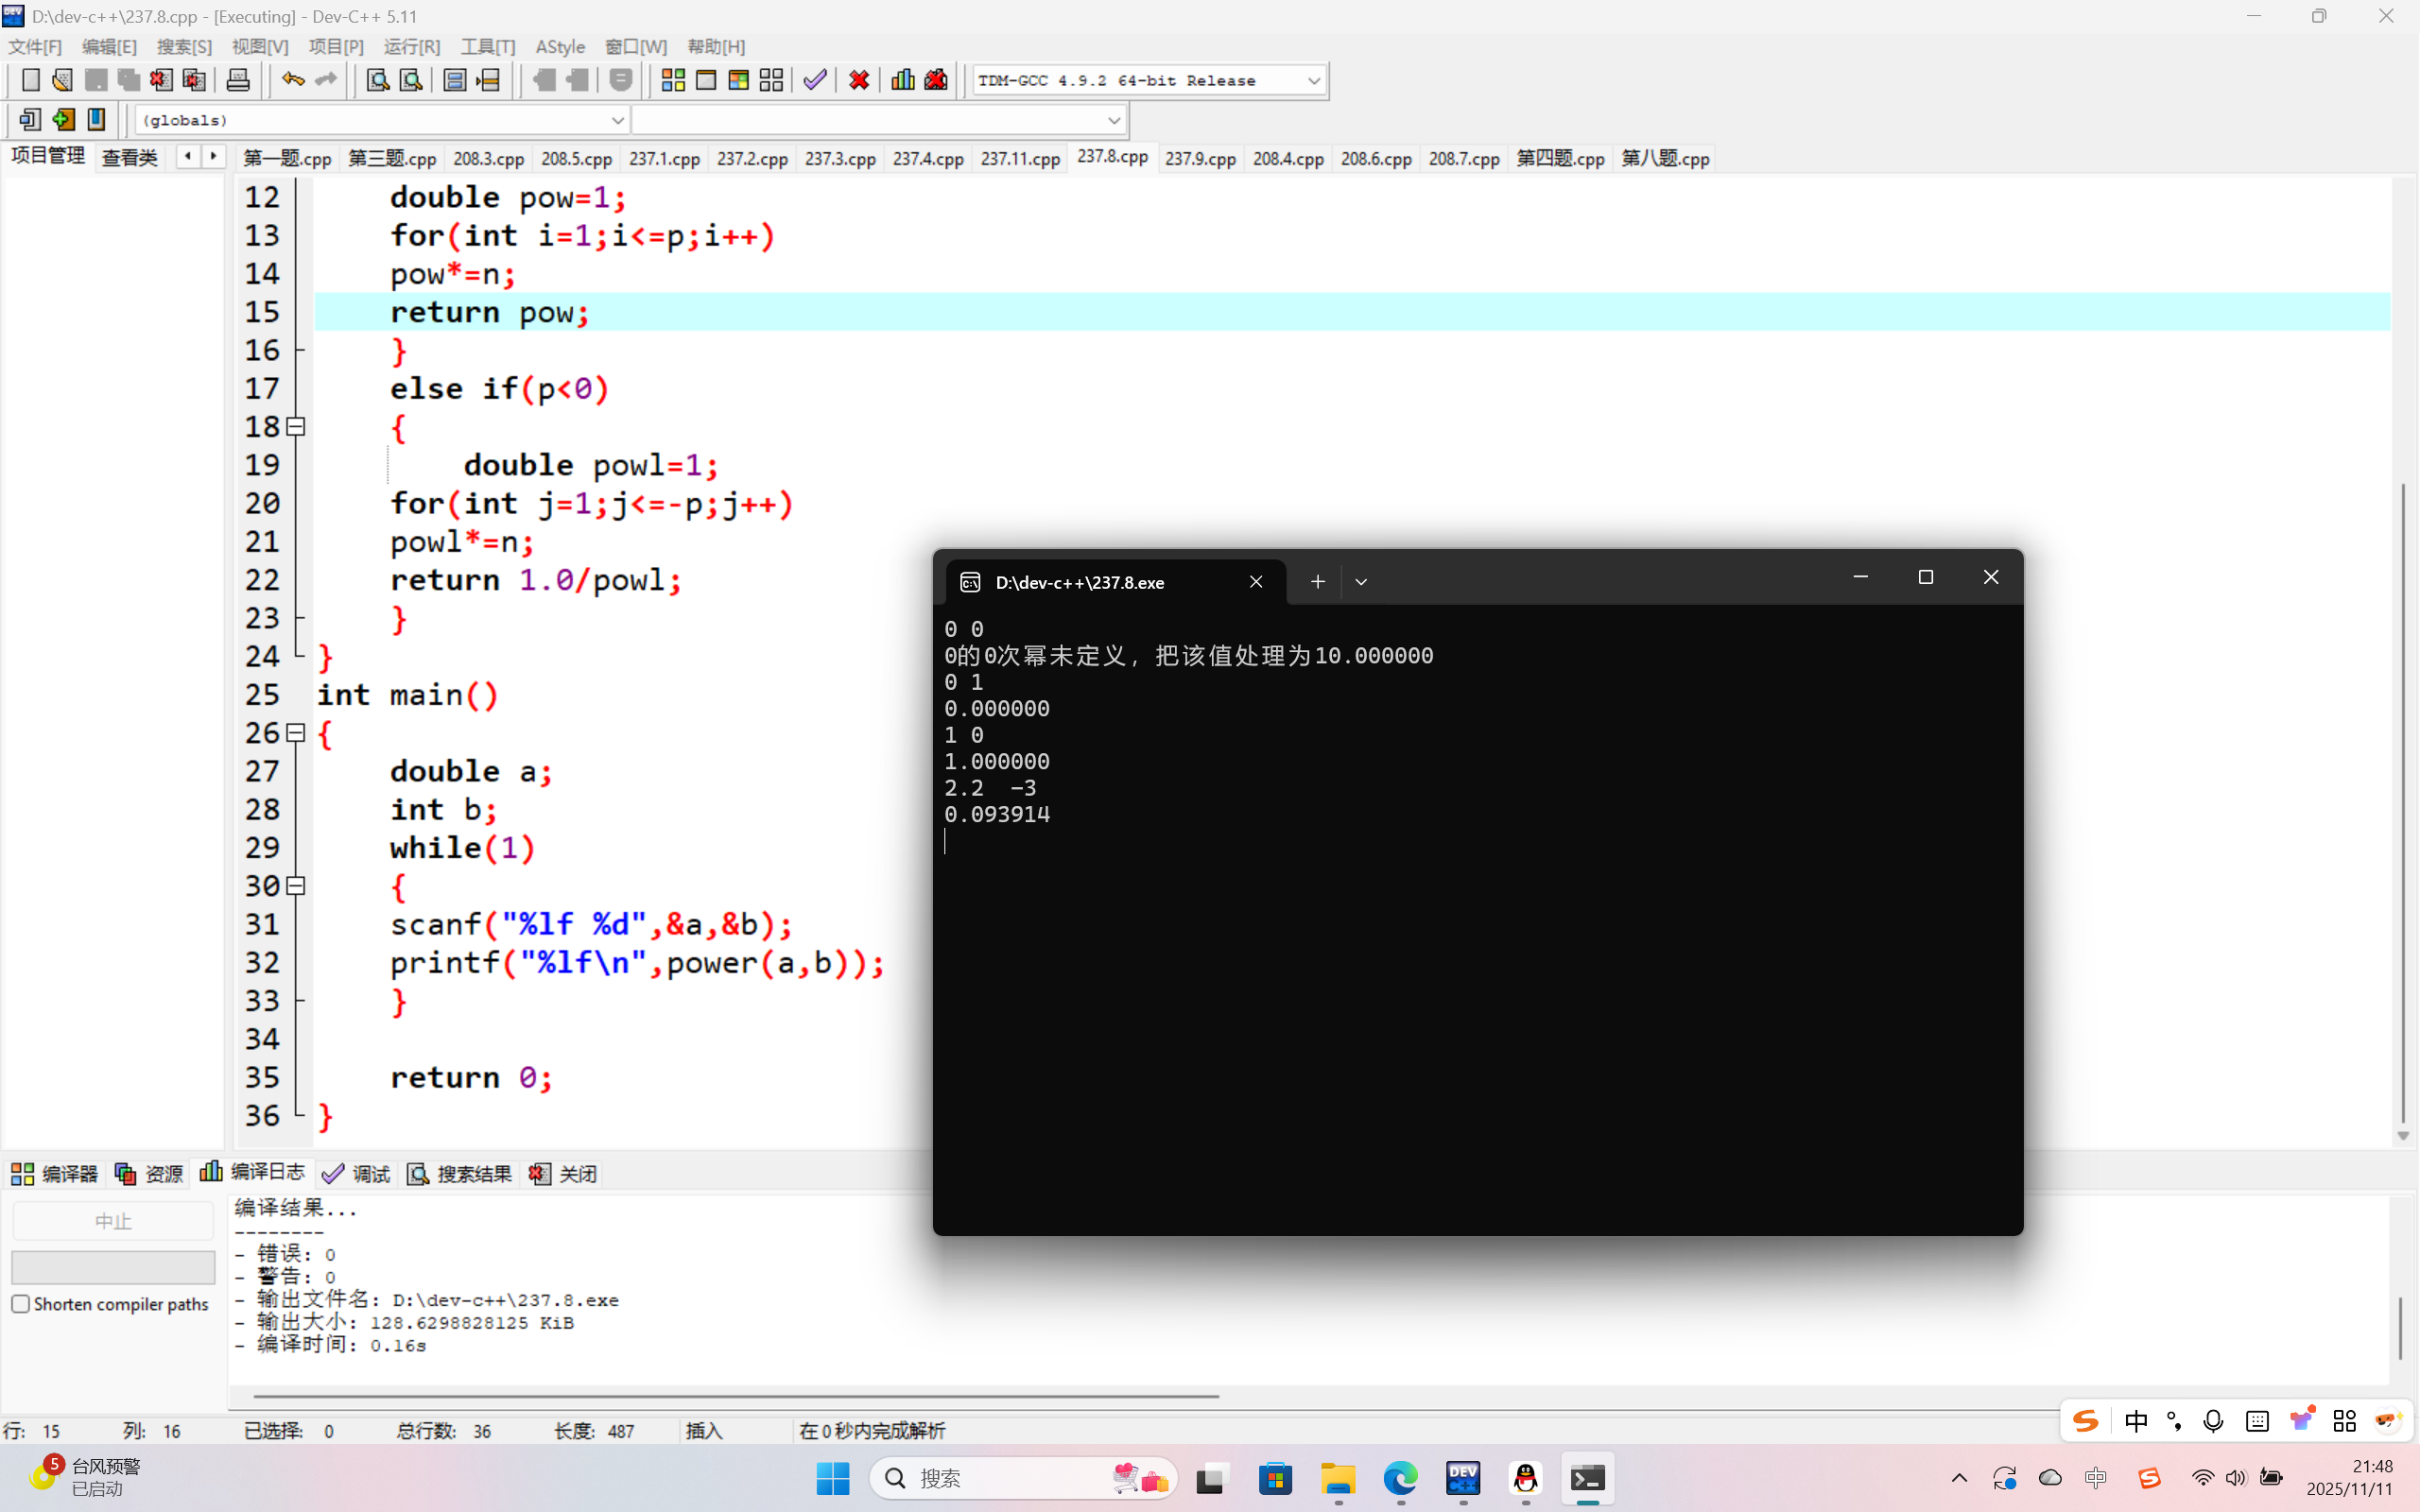Open the 运行[R] menu
Image resolution: width=2420 pixels, height=1512 pixels.
[411, 47]
